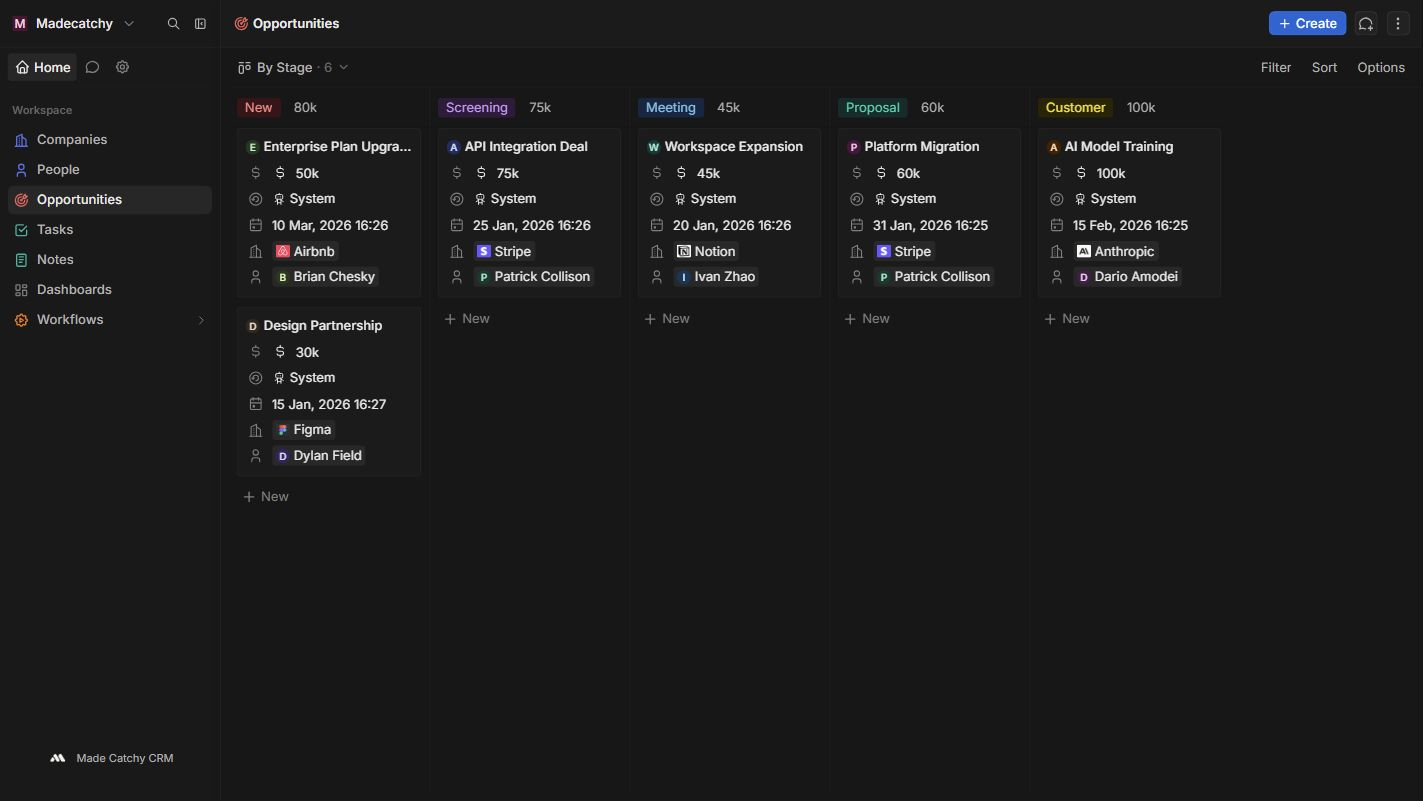Add new opportunity in Meeting column
The width and height of the screenshot is (1423, 801).
[667, 318]
